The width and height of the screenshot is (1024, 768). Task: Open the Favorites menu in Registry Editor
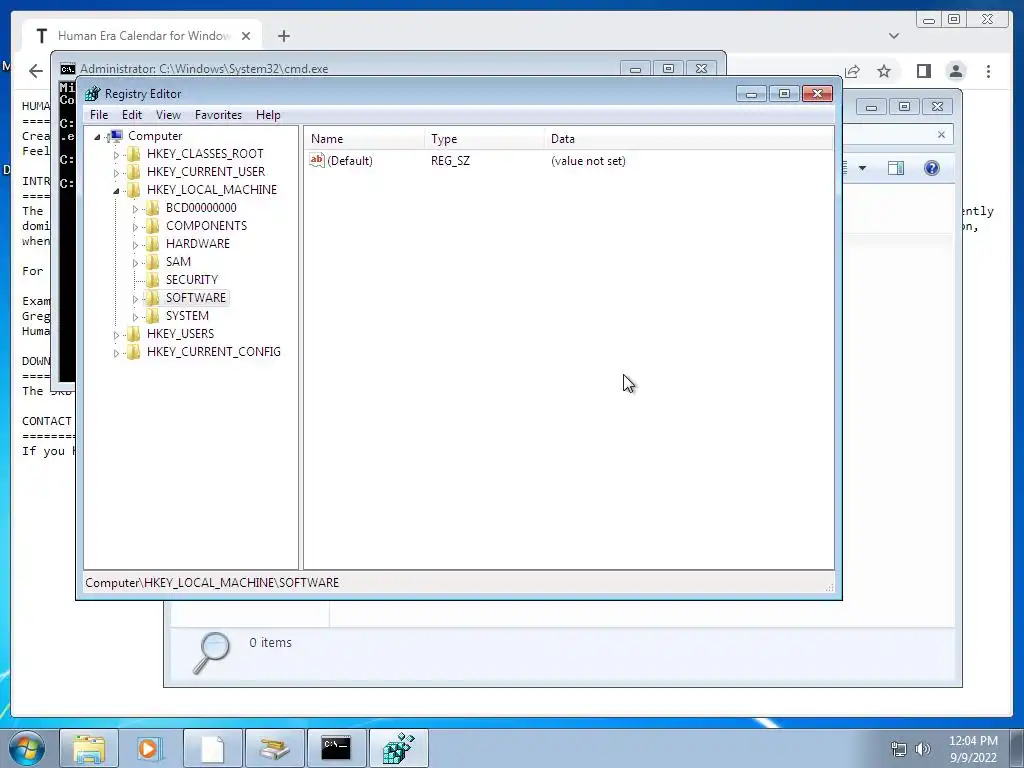point(218,115)
